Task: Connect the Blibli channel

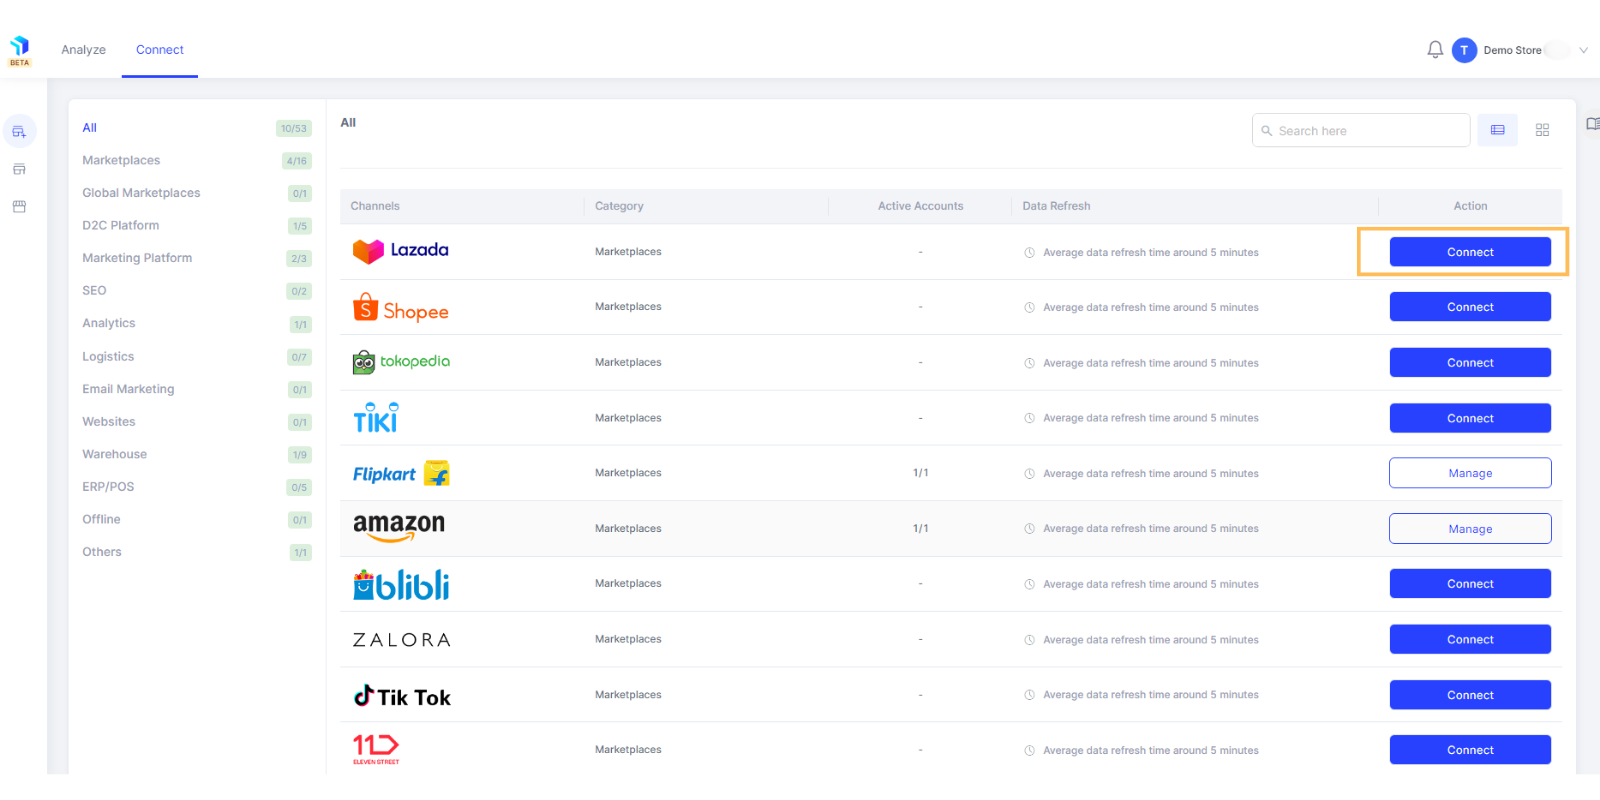Action: click(x=1470, y=584)
